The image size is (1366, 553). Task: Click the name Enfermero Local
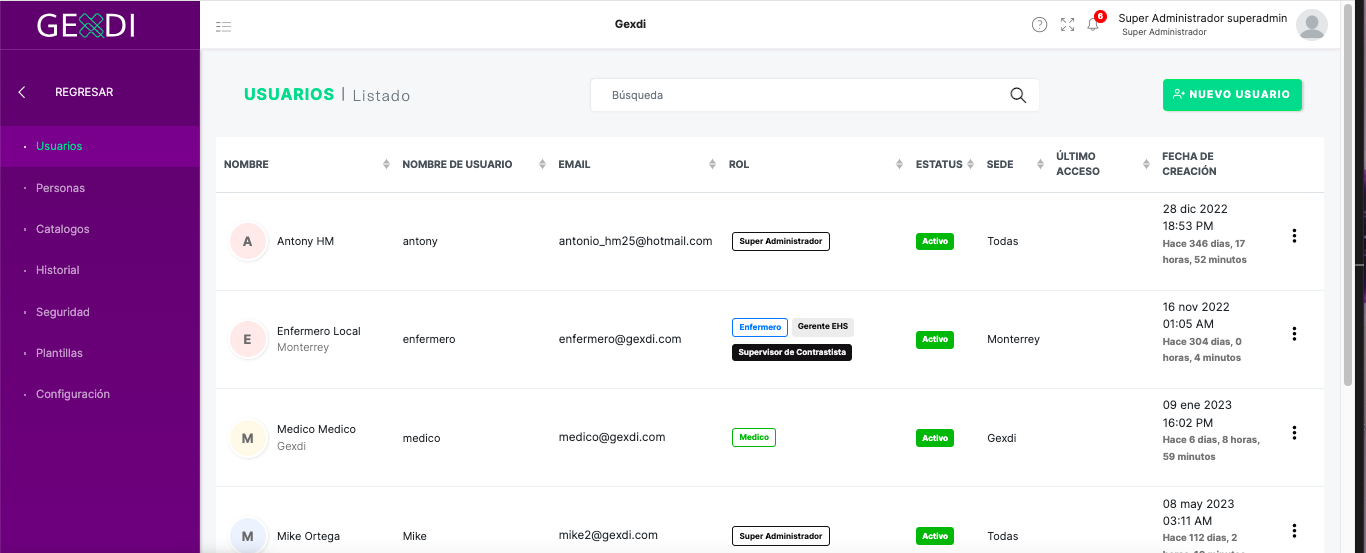point(319,331)
